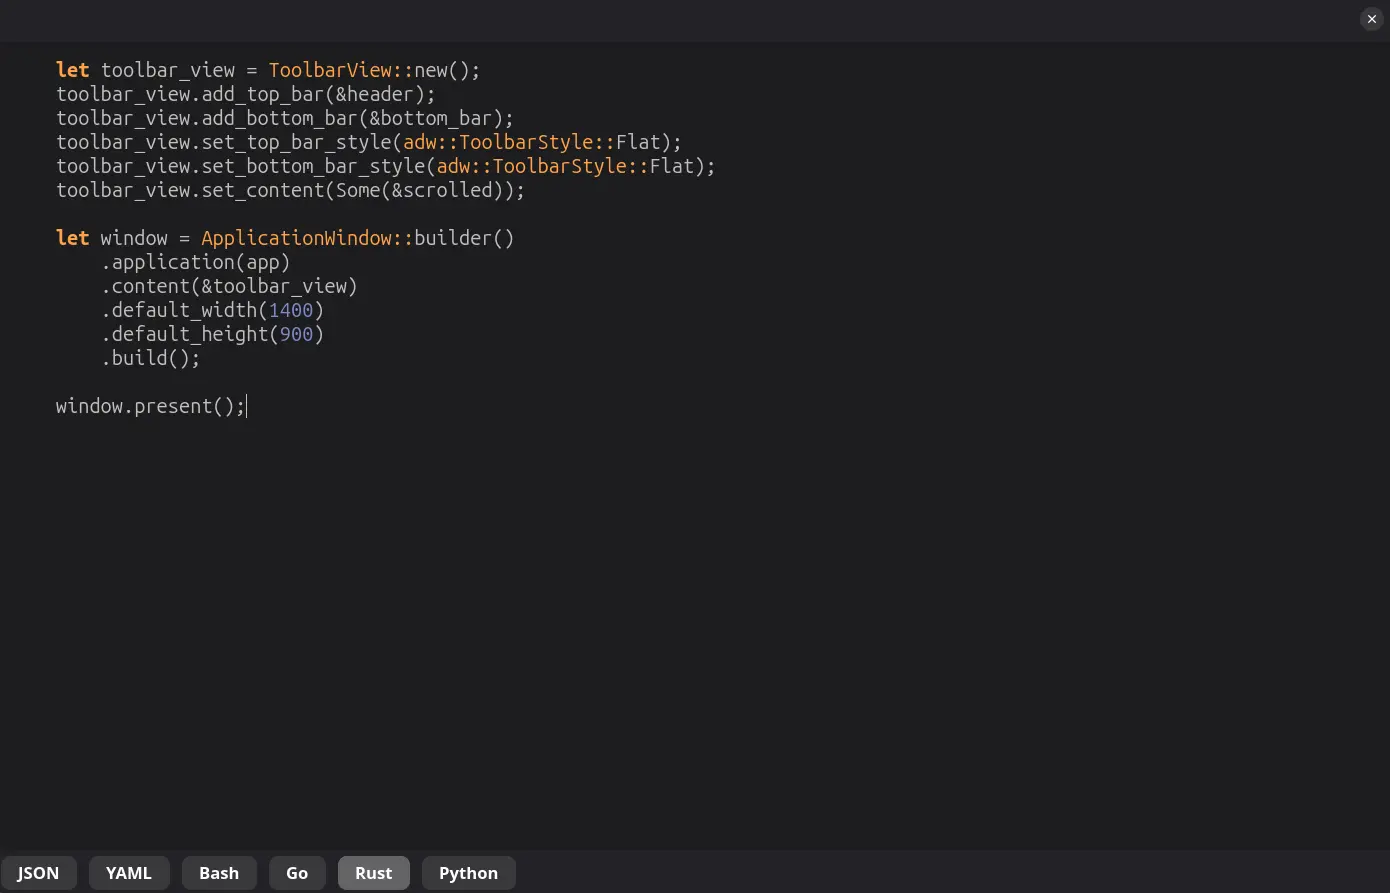Click the .build(); line
Screen dimensions: 1390x893
[x=151, y=358]
